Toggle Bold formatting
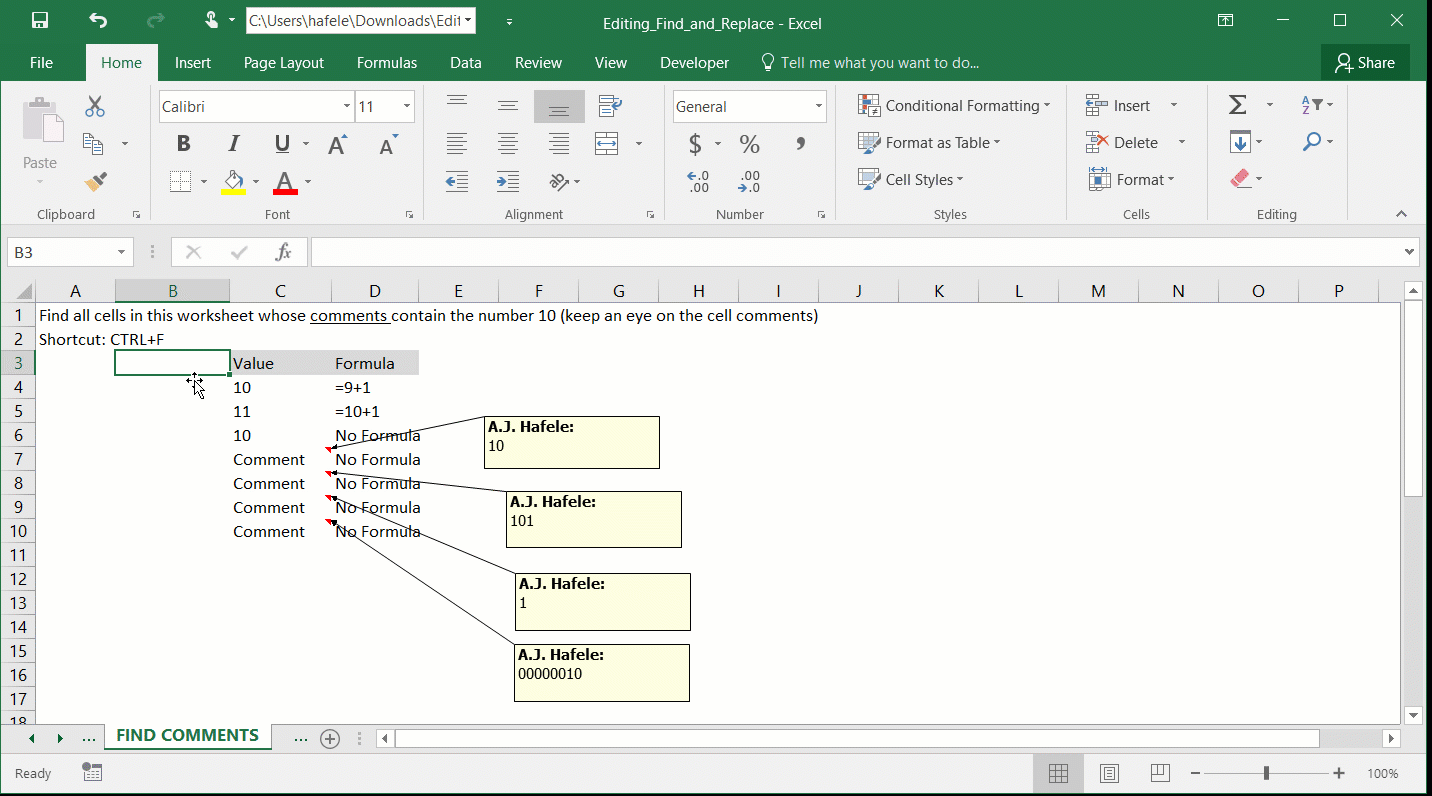This screenshot has height=796, width=1432. [183, 144]
